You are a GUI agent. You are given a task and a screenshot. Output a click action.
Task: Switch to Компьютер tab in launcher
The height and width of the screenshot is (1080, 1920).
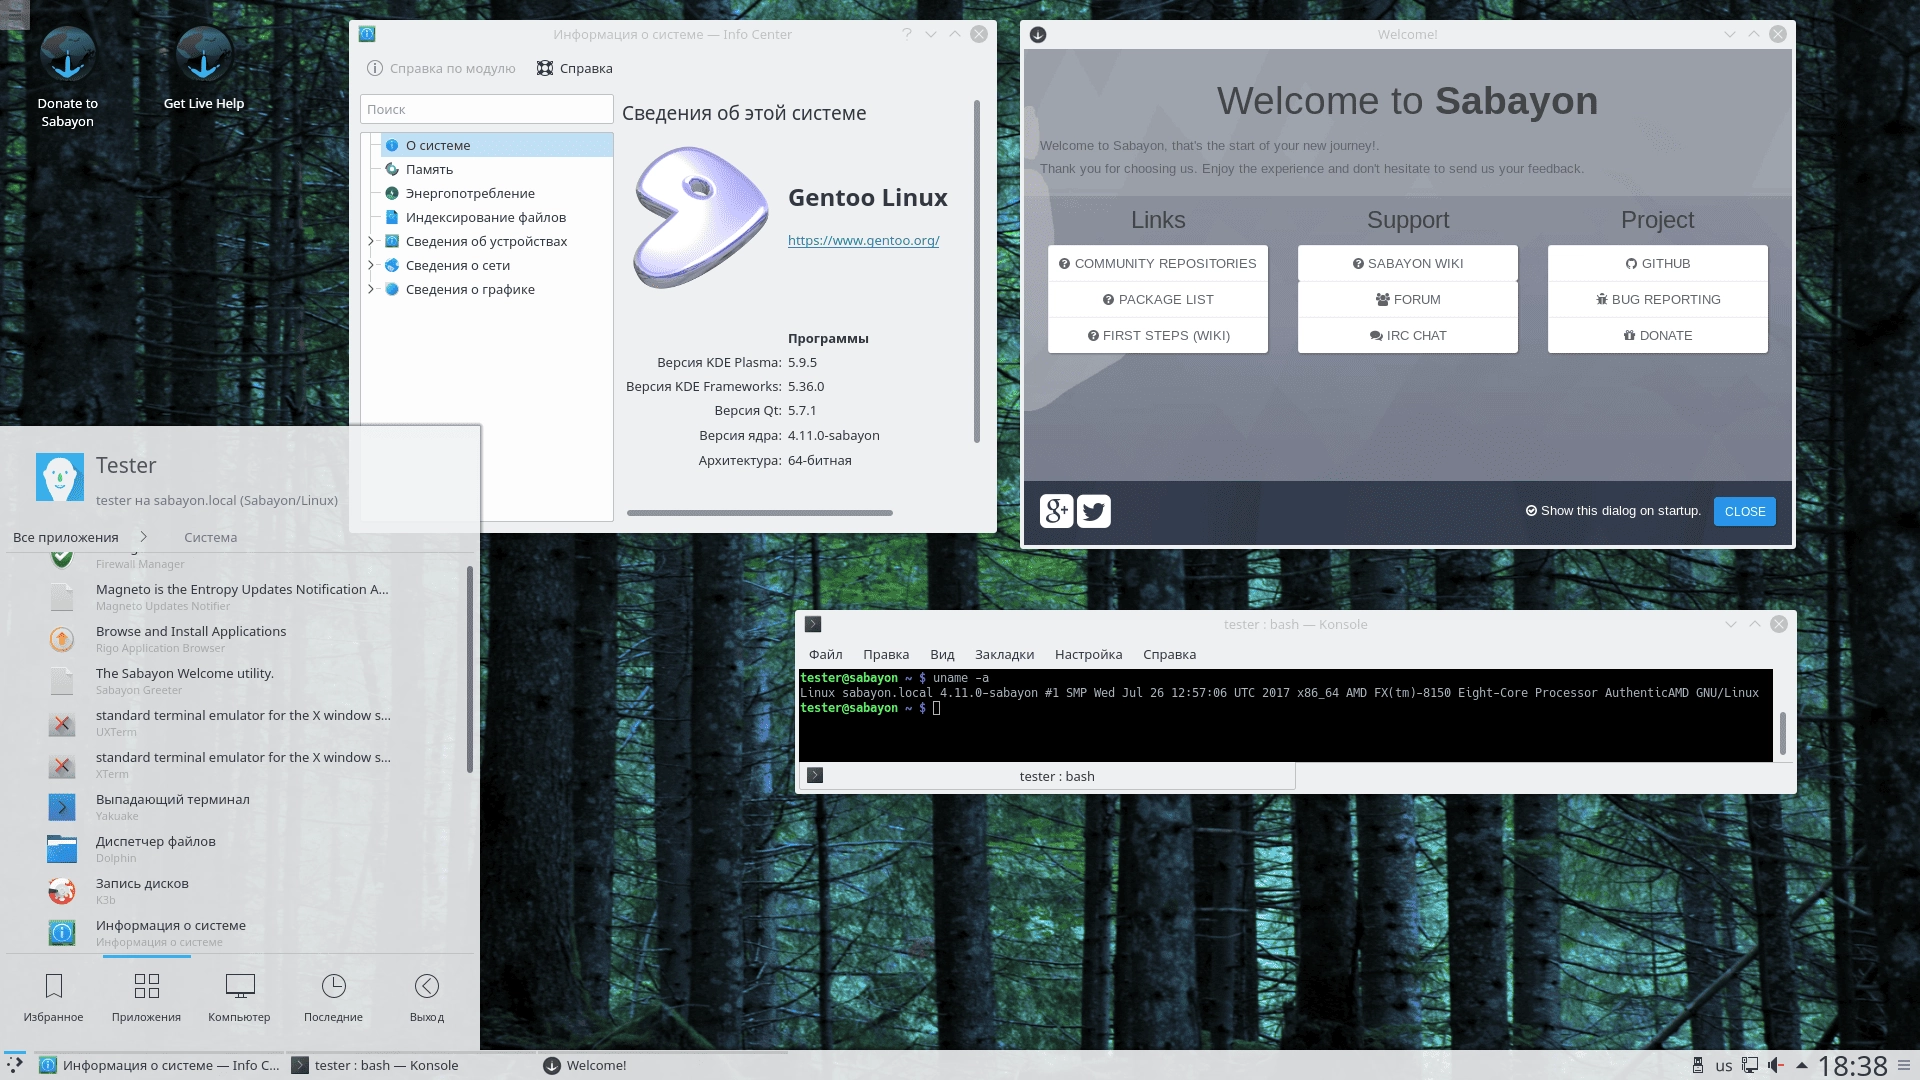click(x=239, y=998)
